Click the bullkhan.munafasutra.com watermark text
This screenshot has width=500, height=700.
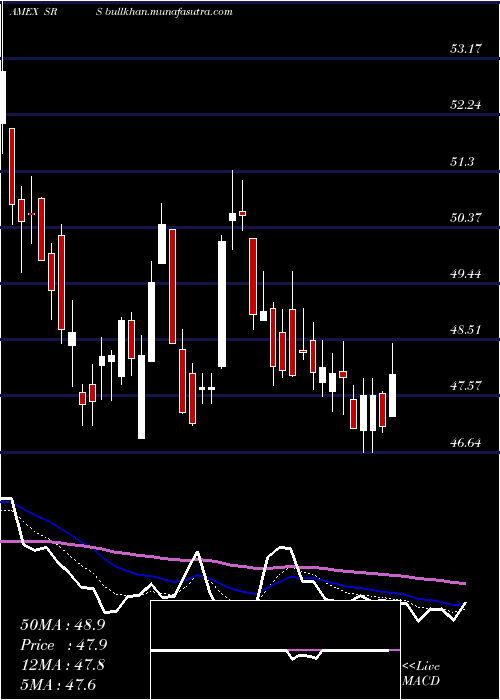169,12
